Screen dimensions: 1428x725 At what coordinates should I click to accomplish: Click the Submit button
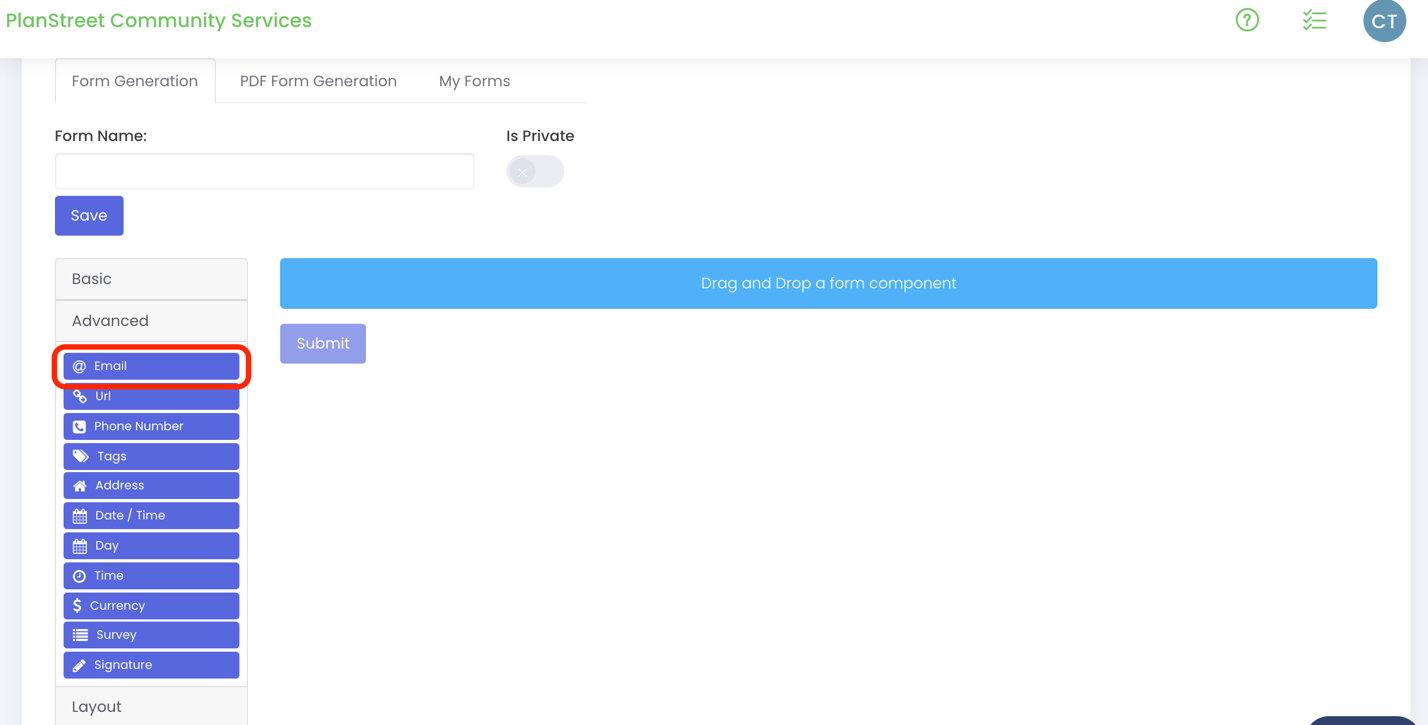click(x=323, y=344)
